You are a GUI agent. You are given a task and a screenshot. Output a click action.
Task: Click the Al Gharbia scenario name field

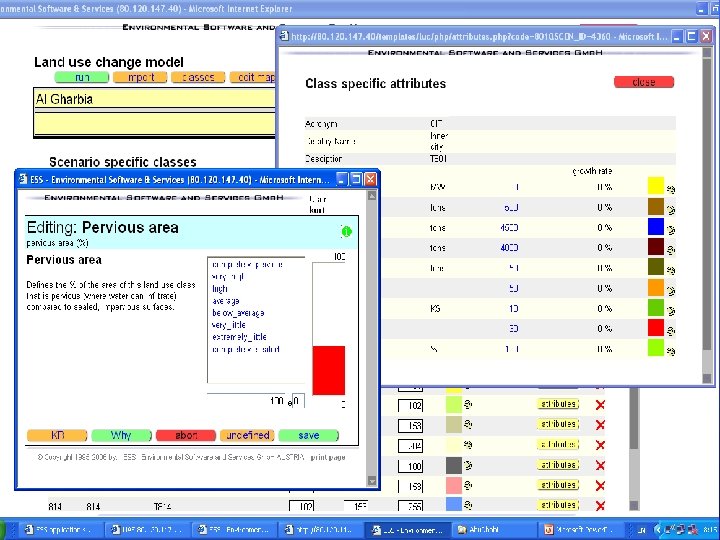pos(154,99)
